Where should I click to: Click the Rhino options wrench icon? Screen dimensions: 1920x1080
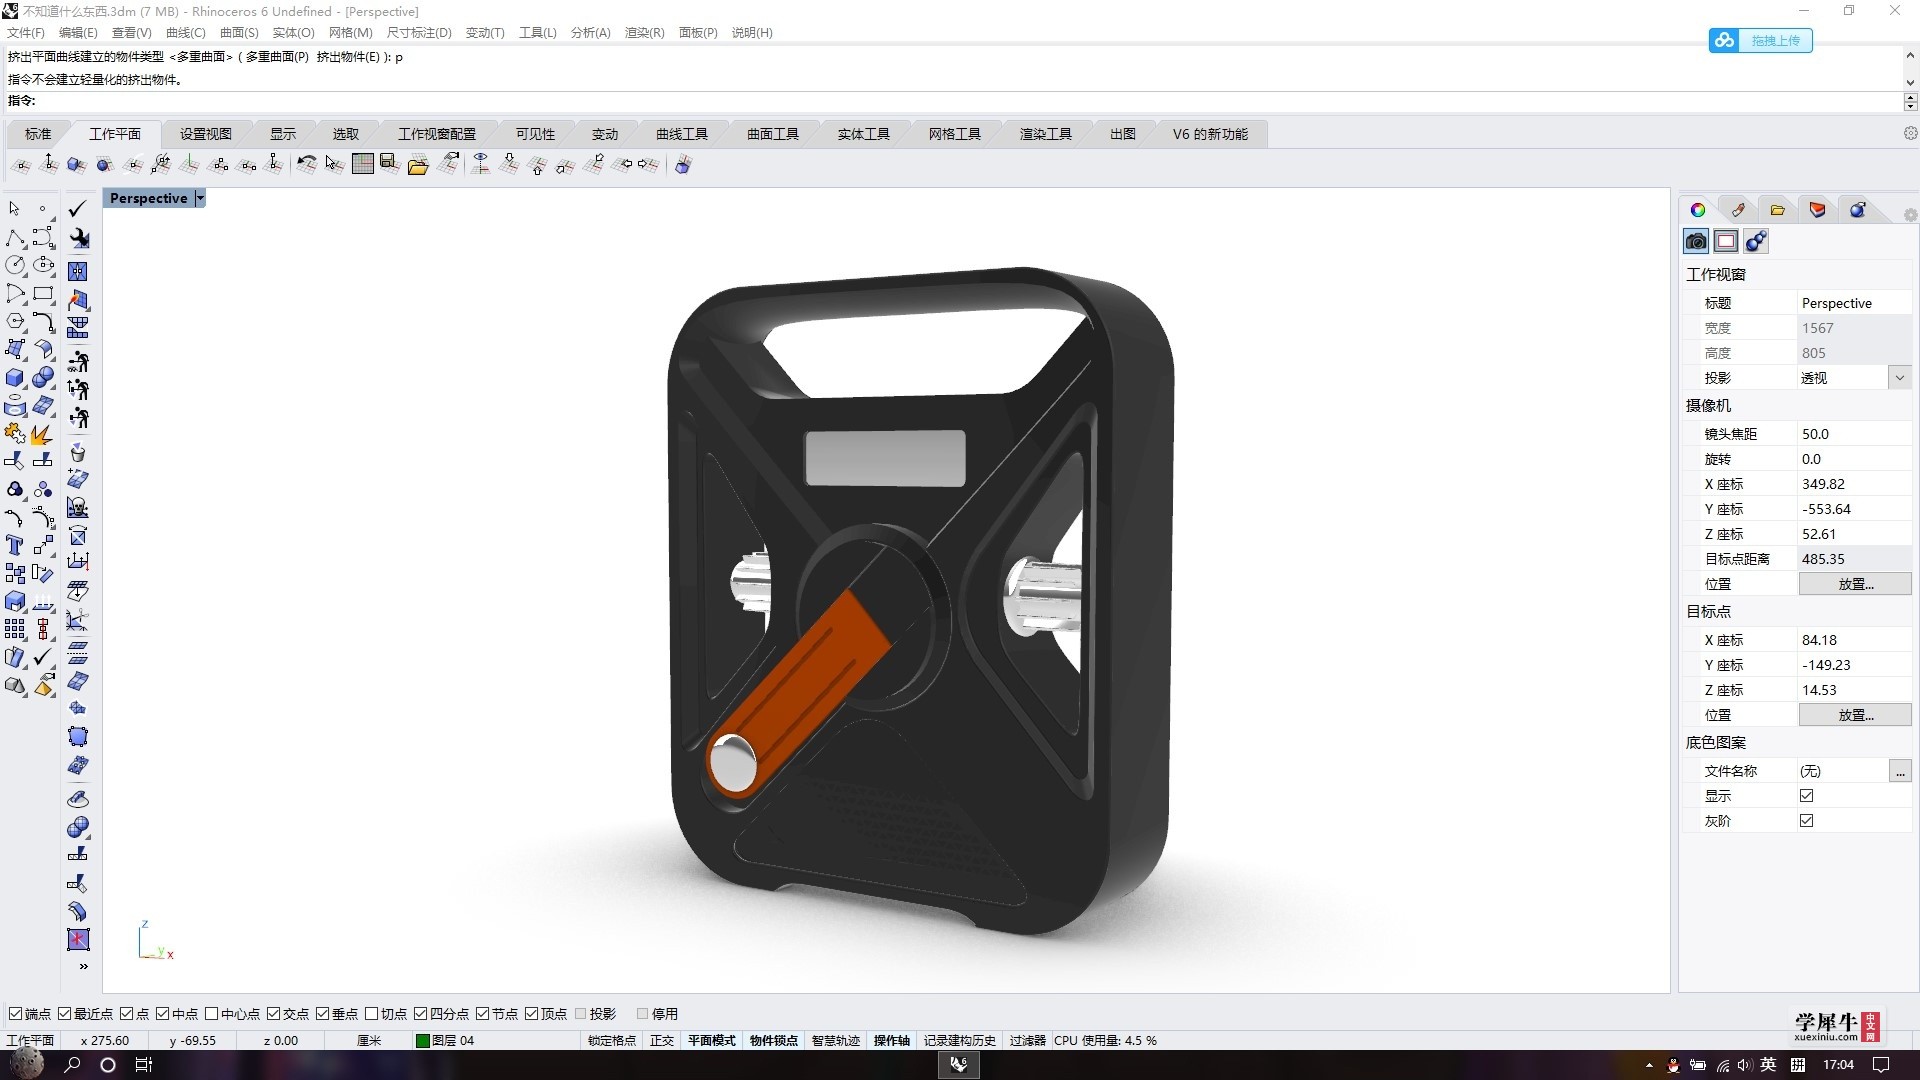tap(78, 238)
